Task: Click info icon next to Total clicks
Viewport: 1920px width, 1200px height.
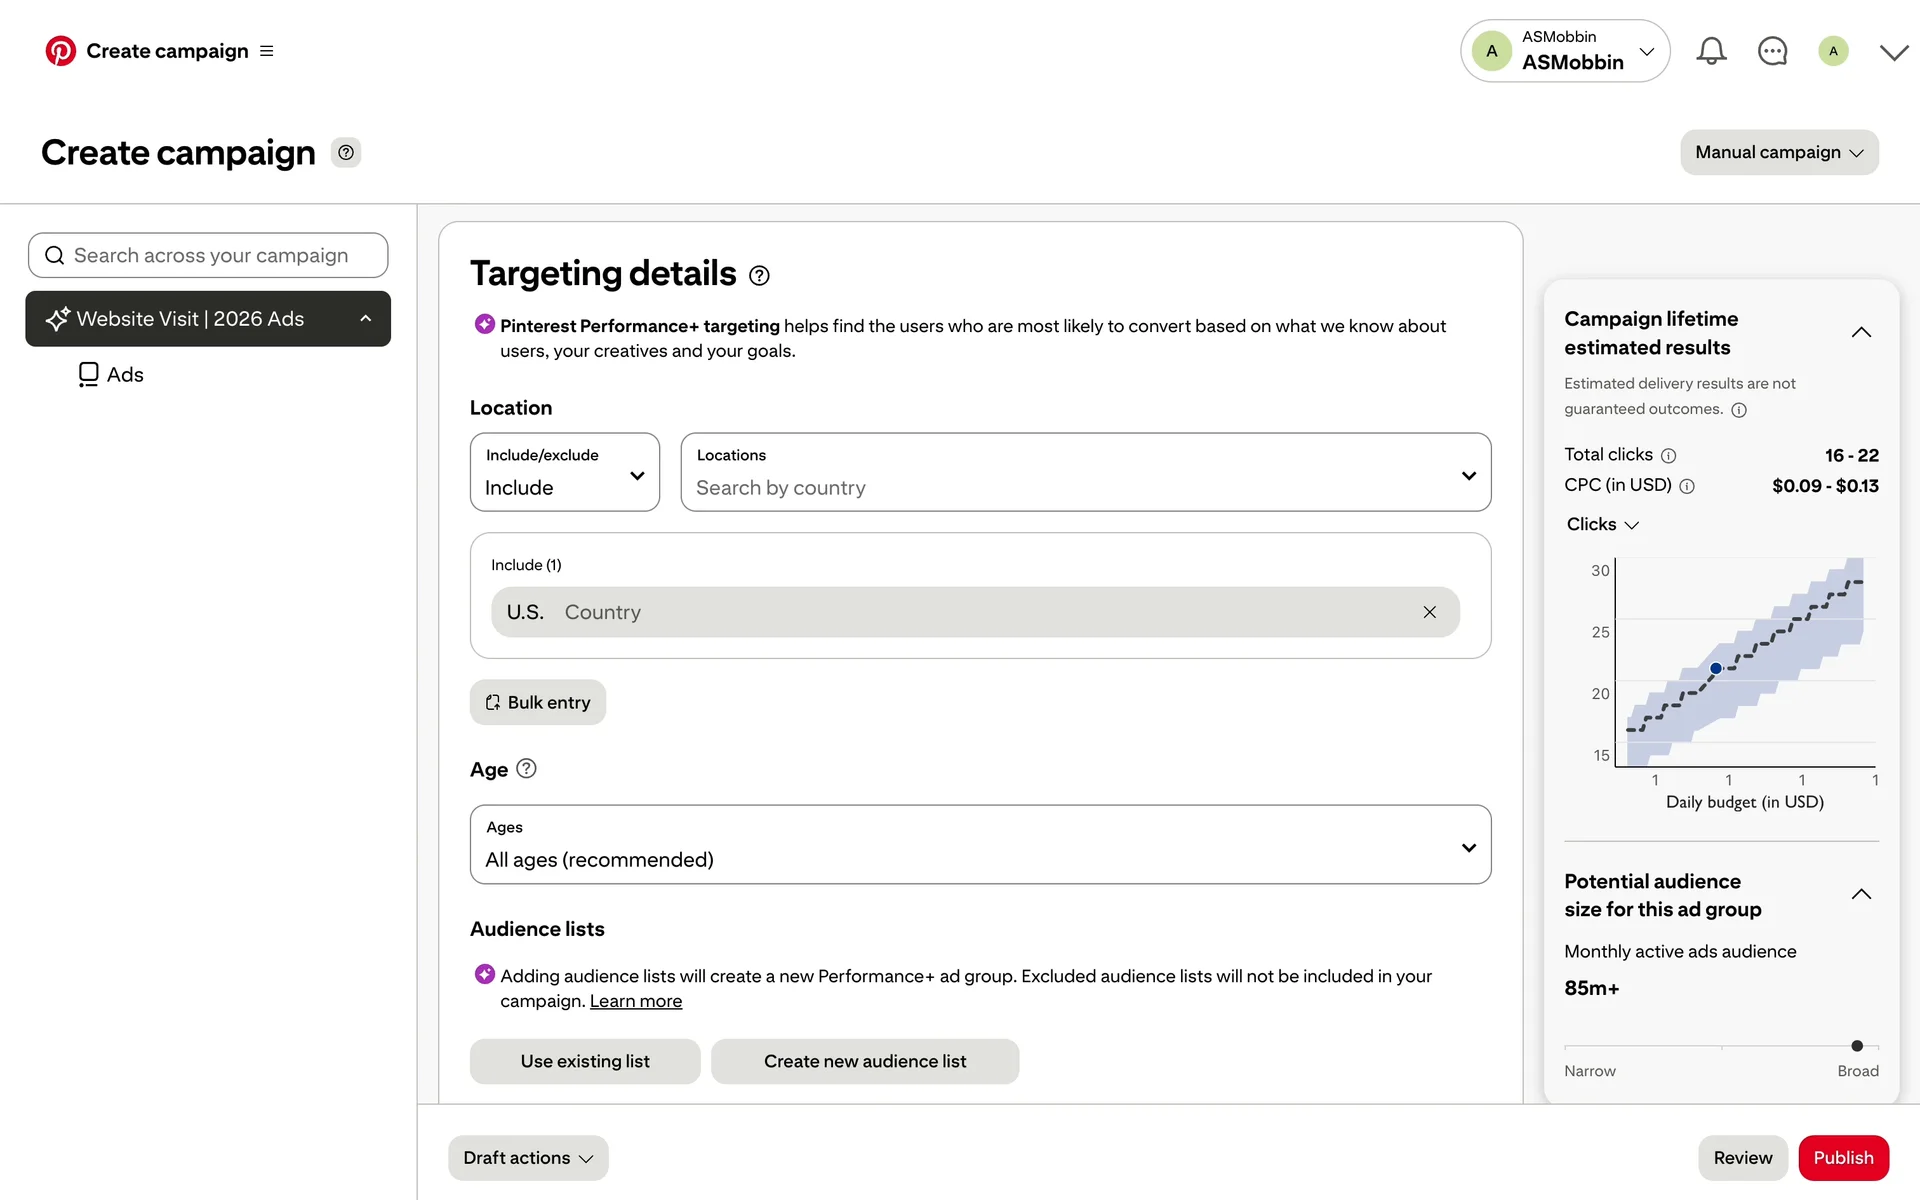Action: click(x=1668, y=456)
